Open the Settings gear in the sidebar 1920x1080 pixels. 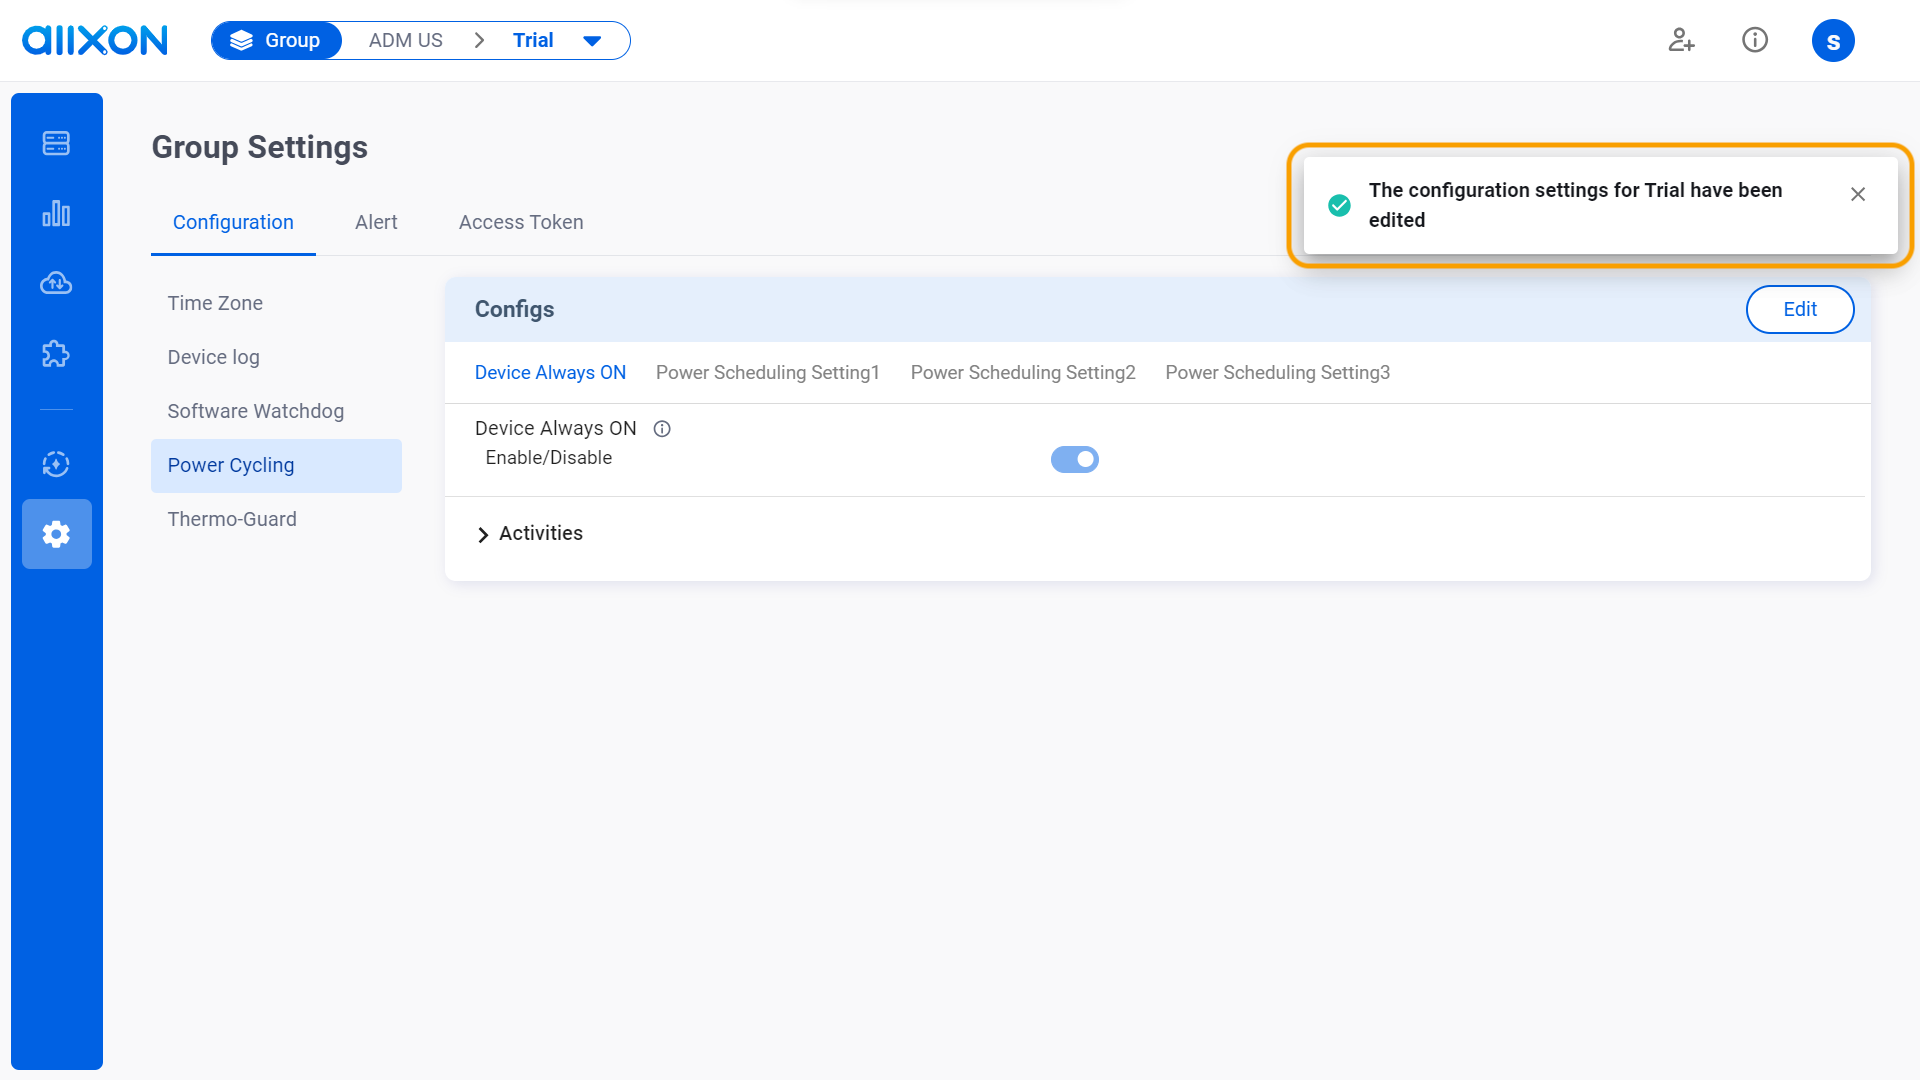pyautogui.click(x=57, y=534)
